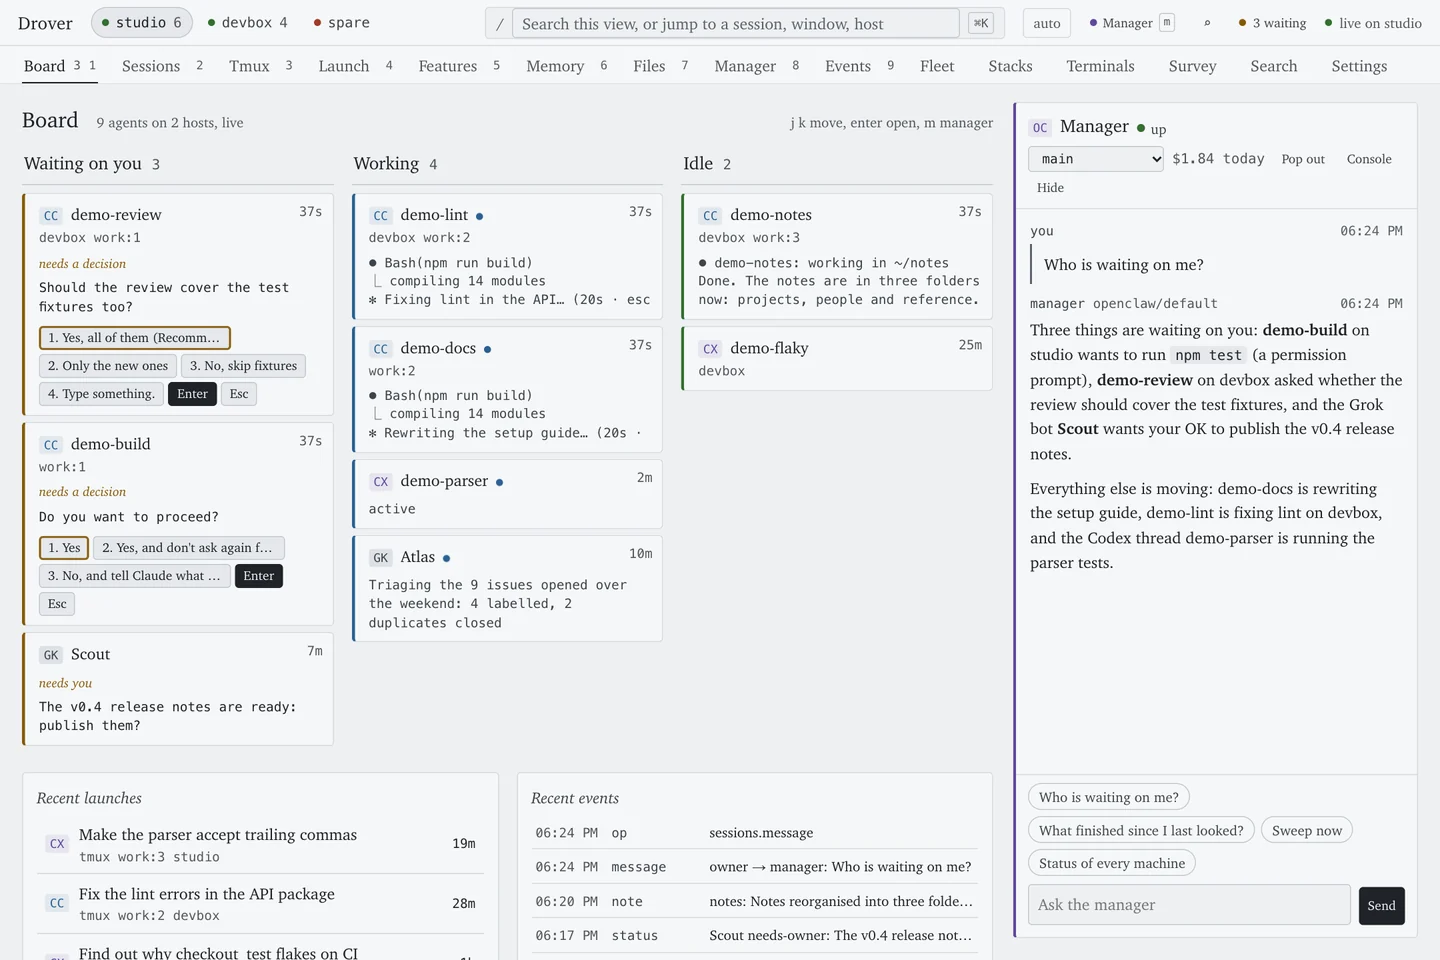Click the CC badge on demo-build card
Screen dimensions: 1440x960
point(51,445)
